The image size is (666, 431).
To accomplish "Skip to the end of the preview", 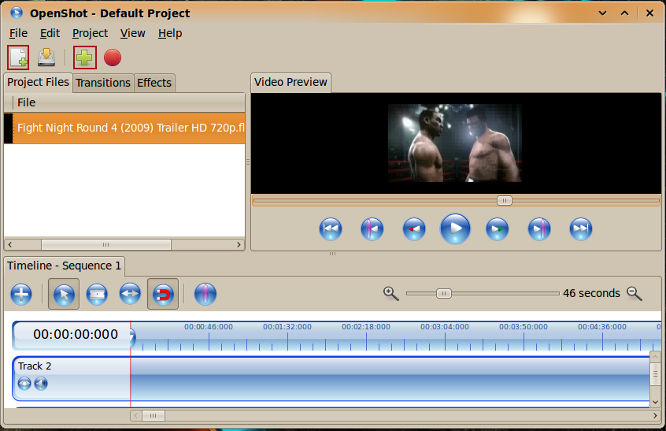I will [x=581, y=229].
